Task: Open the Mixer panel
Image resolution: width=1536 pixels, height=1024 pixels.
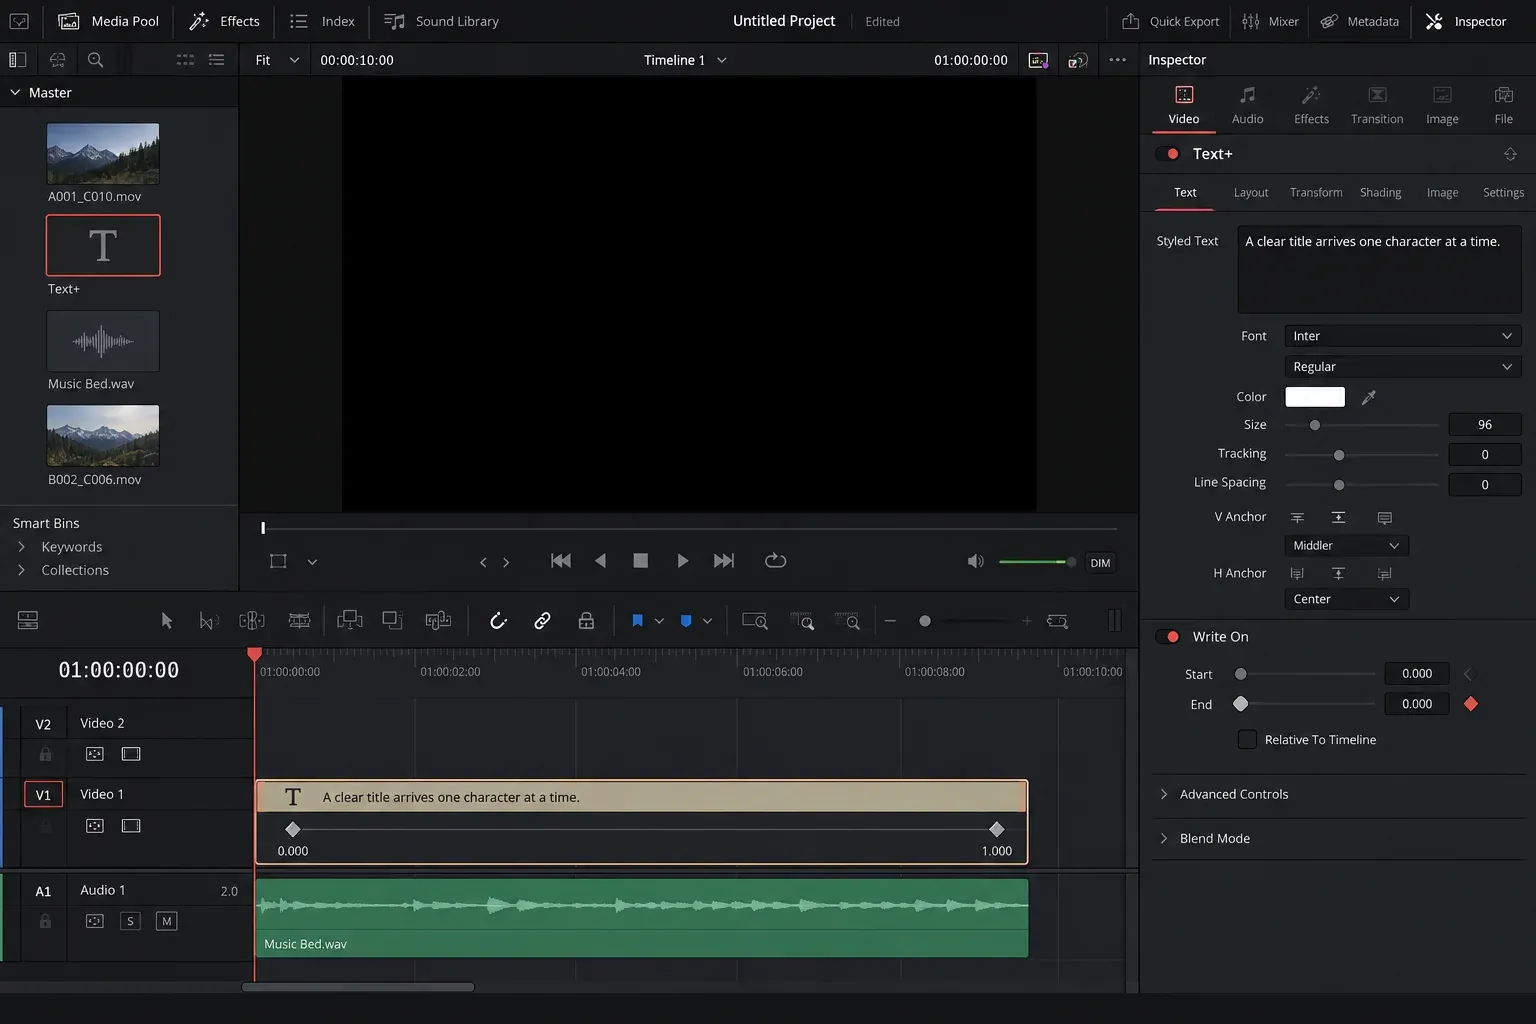Action: pos(1270,21)
